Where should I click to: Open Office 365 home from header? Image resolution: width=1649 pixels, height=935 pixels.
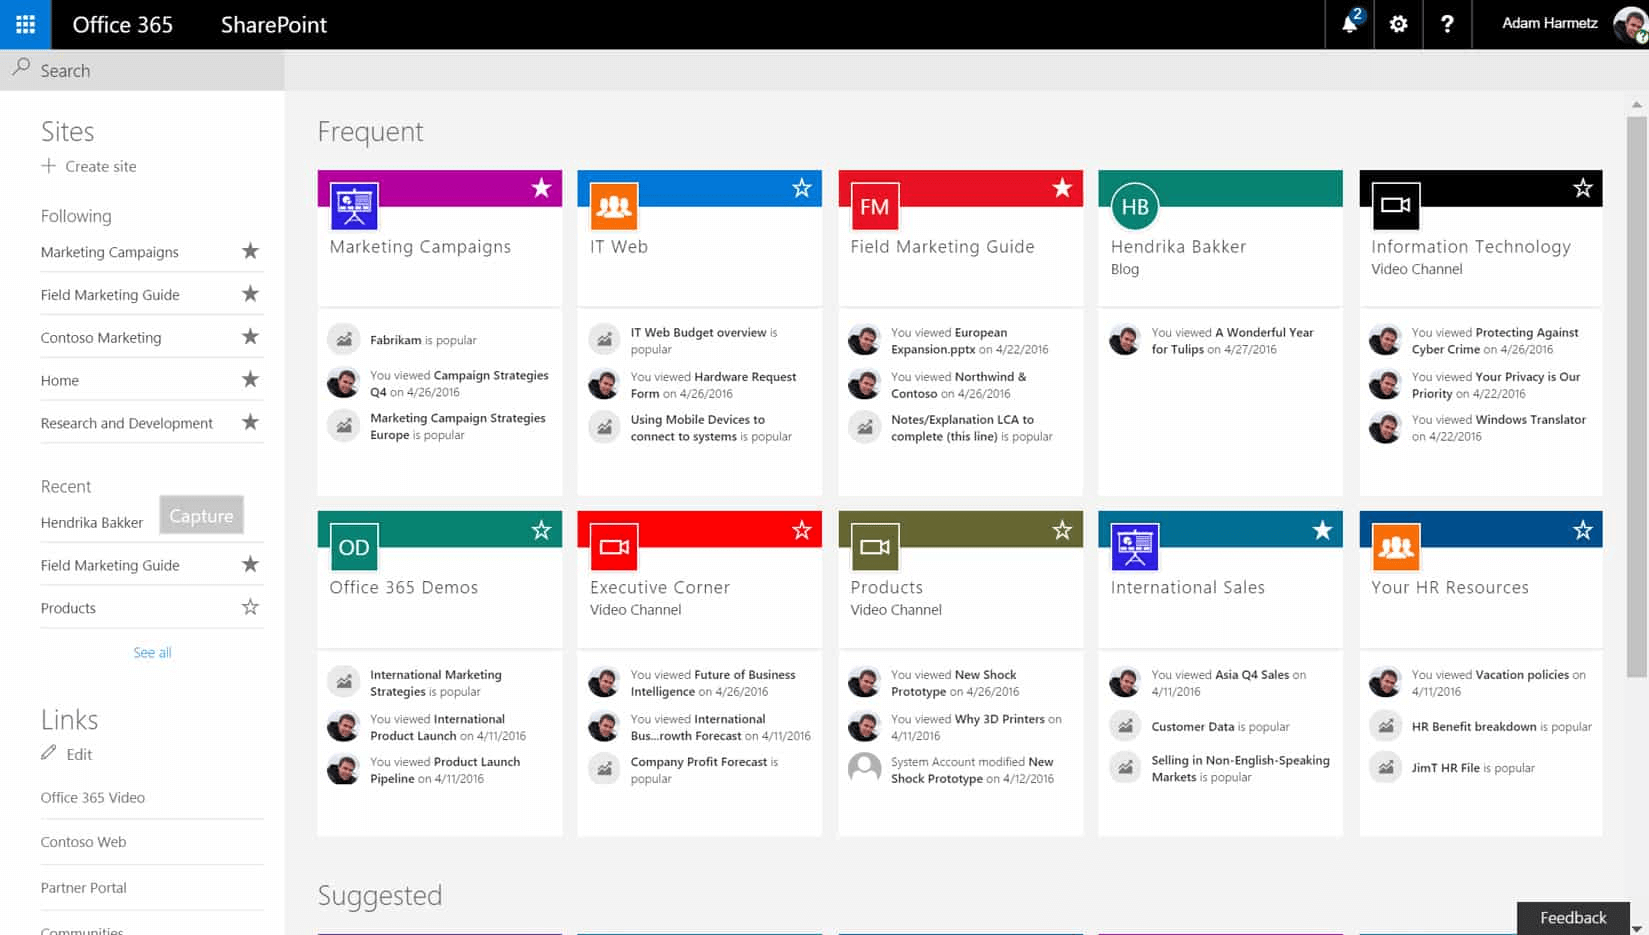(123, 25)
